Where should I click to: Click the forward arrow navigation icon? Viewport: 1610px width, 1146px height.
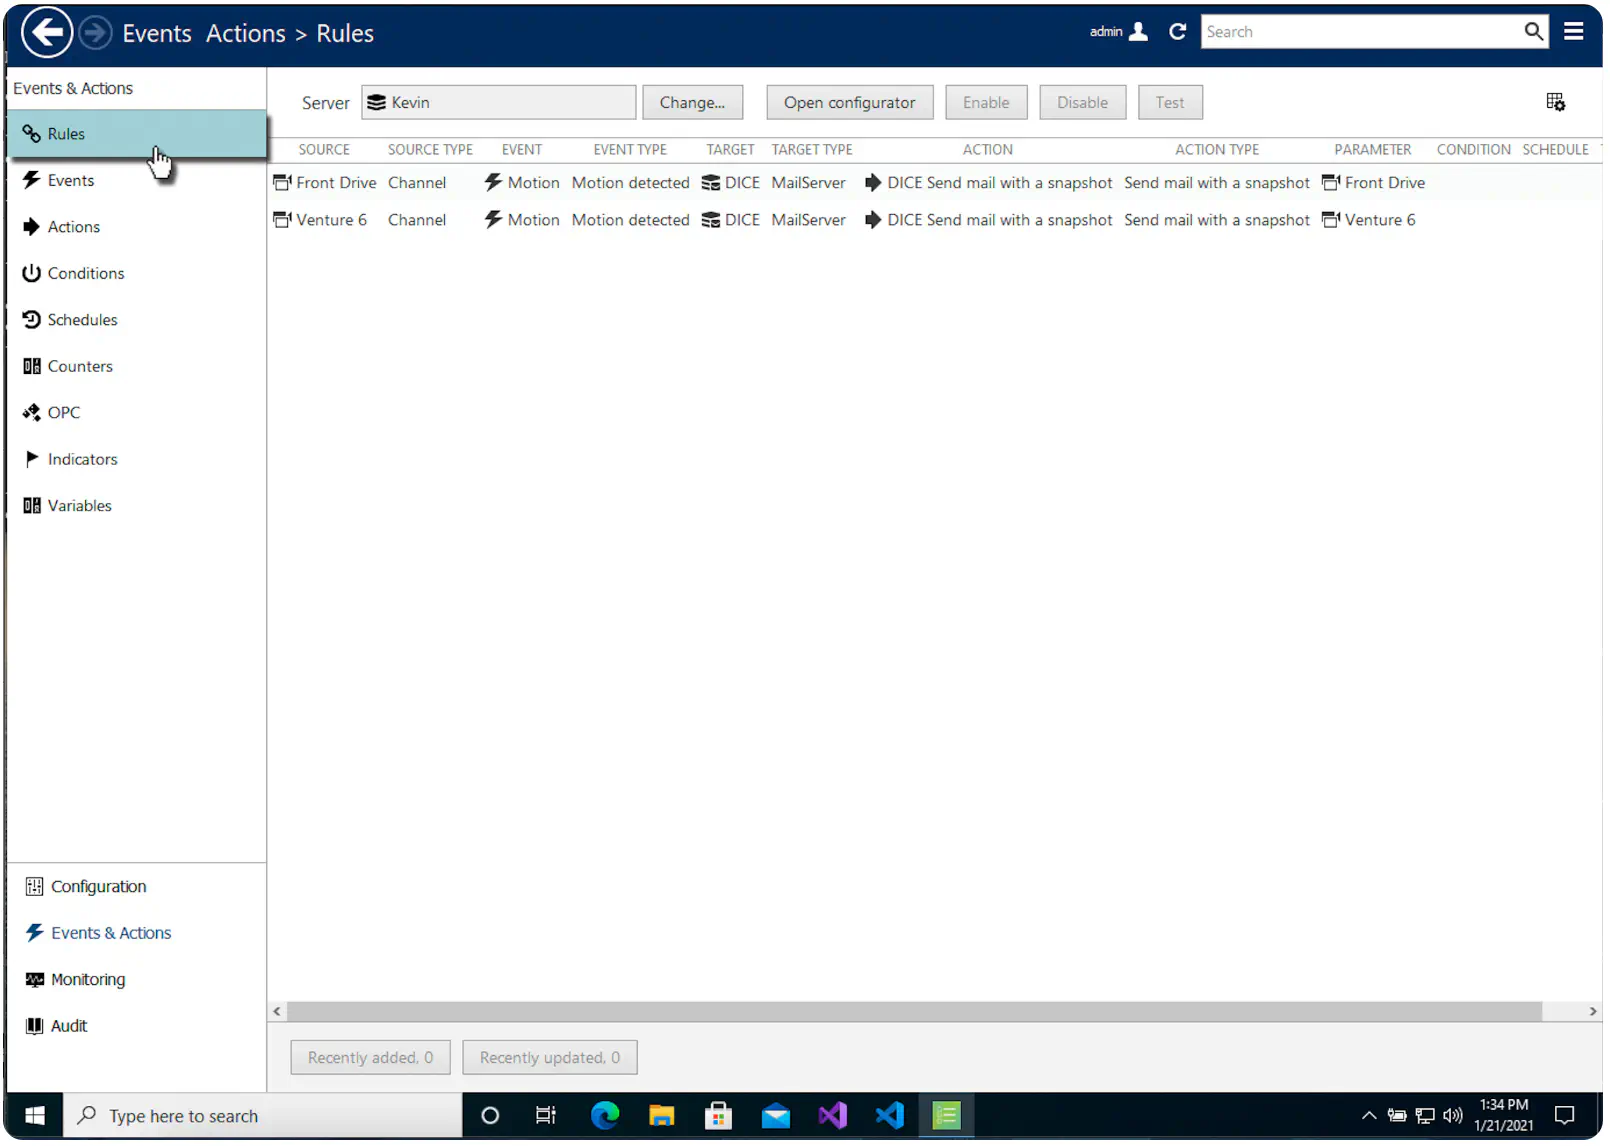point(95,33)
